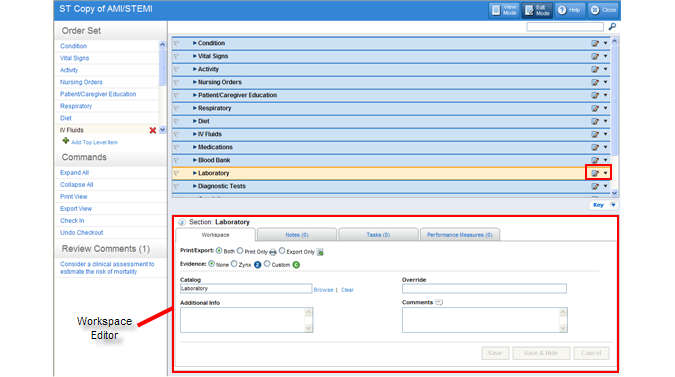Click section info icon beside Laboratory
The height and width of the screenshot is (377, 675).
coord(182,222)
